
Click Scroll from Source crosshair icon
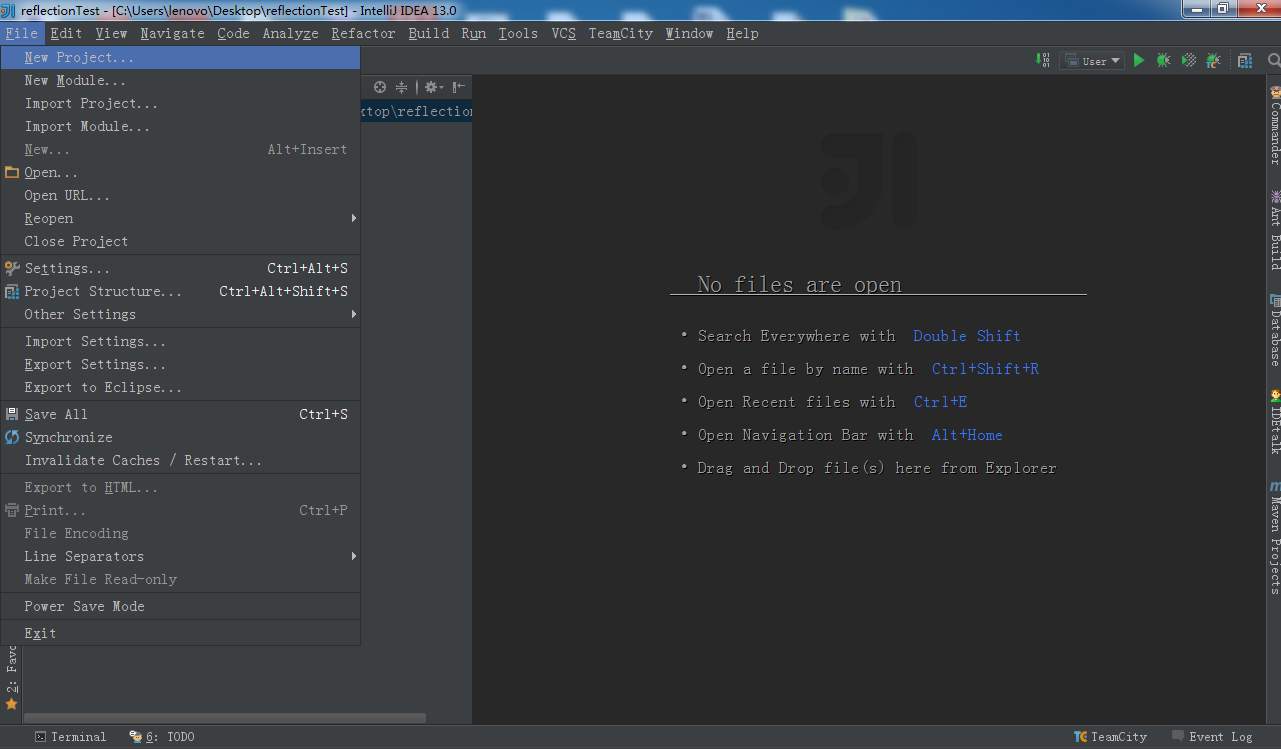(380, 87)
